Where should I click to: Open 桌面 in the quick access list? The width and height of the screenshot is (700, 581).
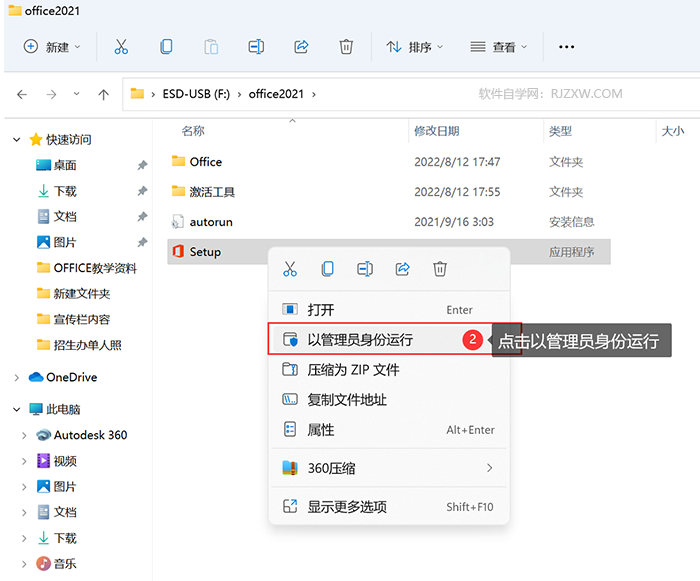[65, 165]
